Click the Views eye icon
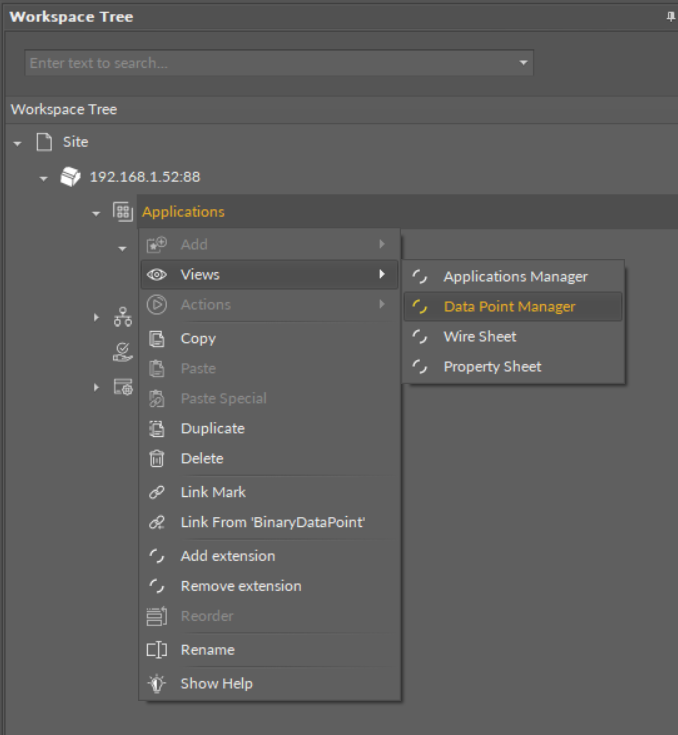678x735 pixels. [x=156, y=275]
